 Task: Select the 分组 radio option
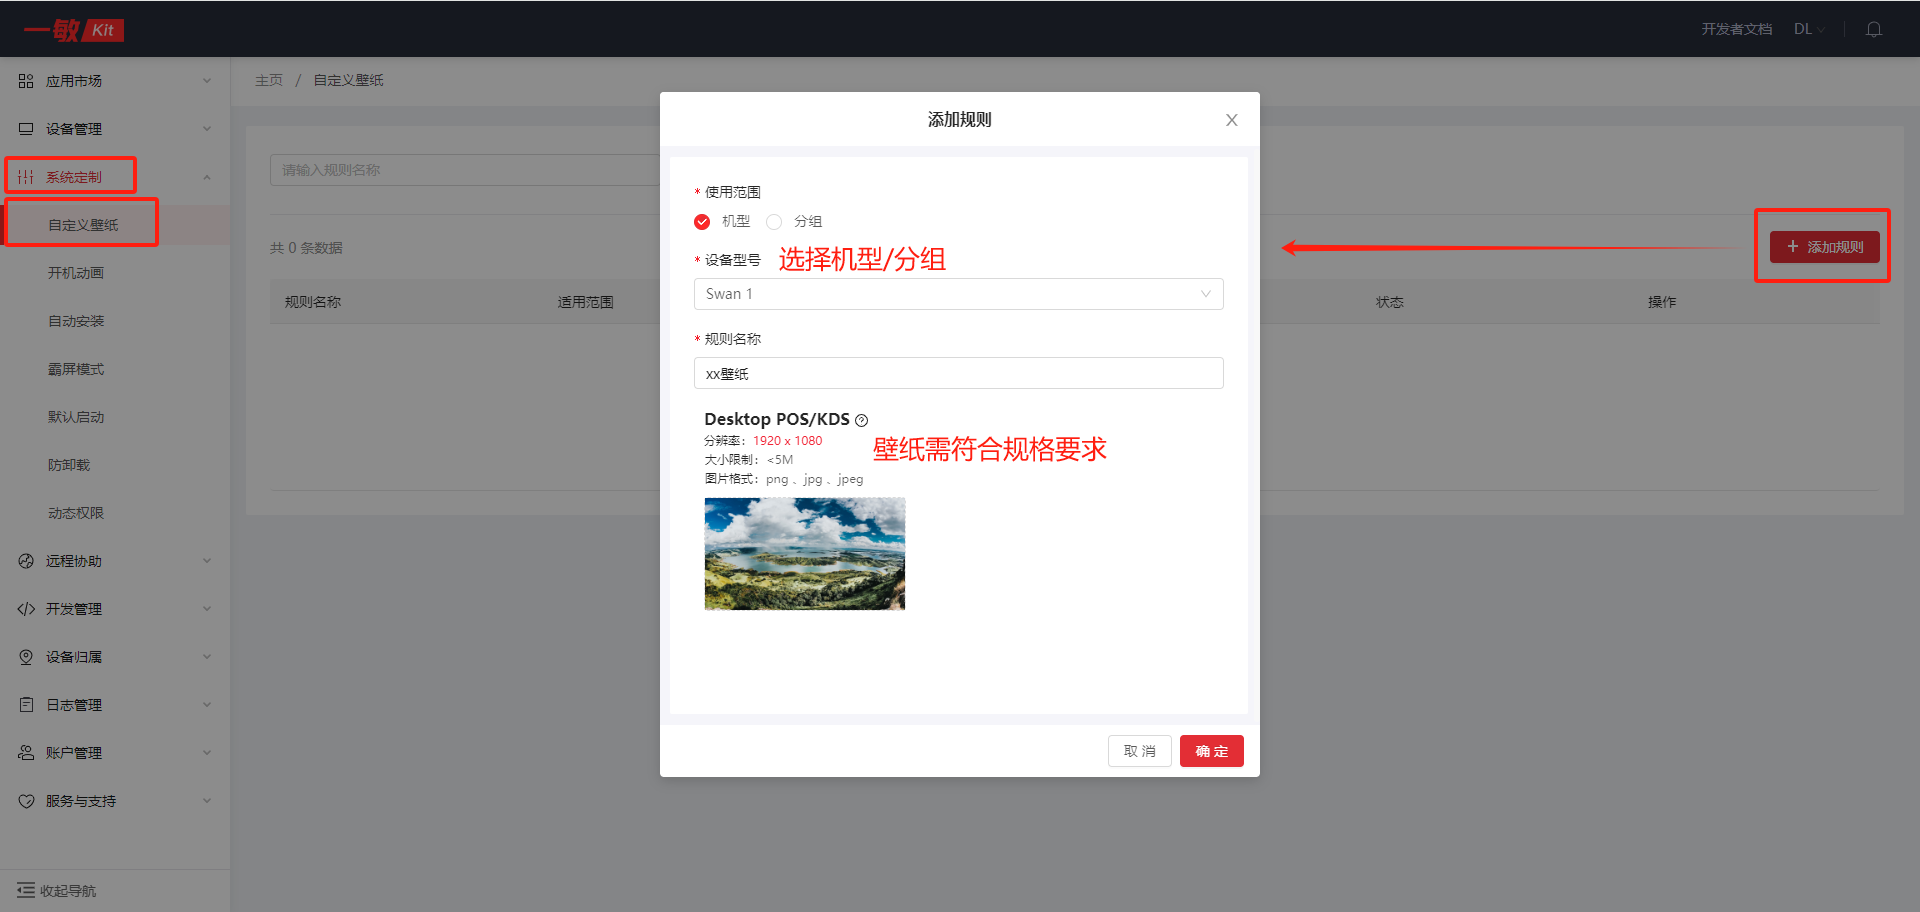point(774,222)
